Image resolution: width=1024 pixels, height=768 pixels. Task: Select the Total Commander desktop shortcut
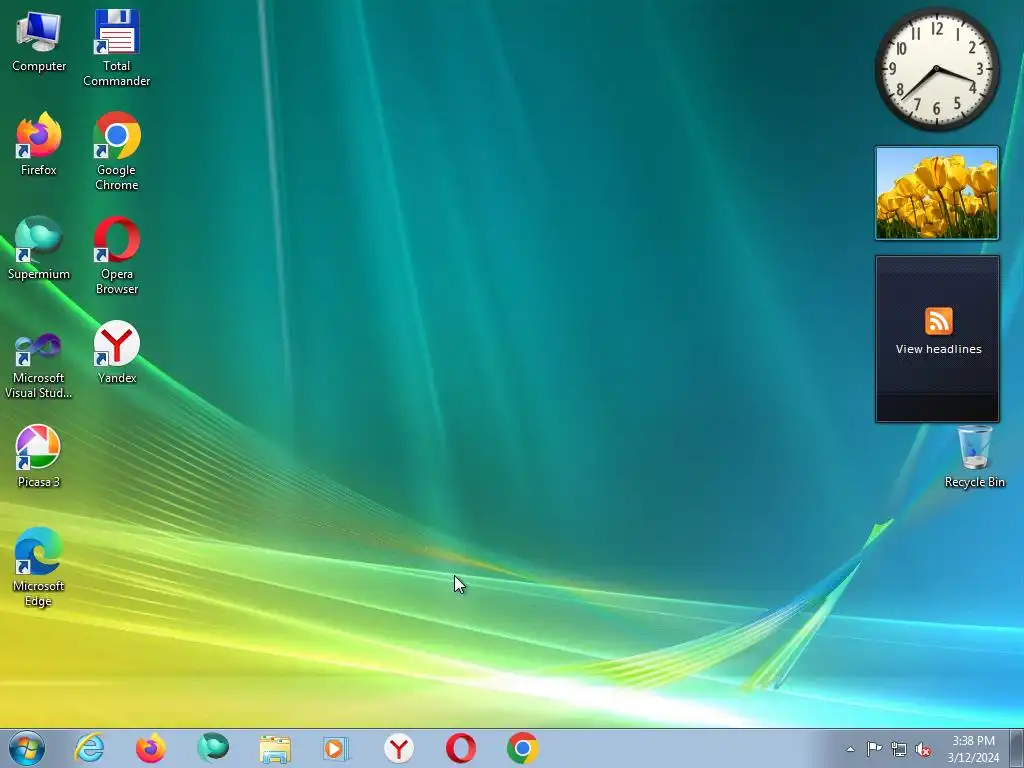pyautogui.click(x=116, y=48)
